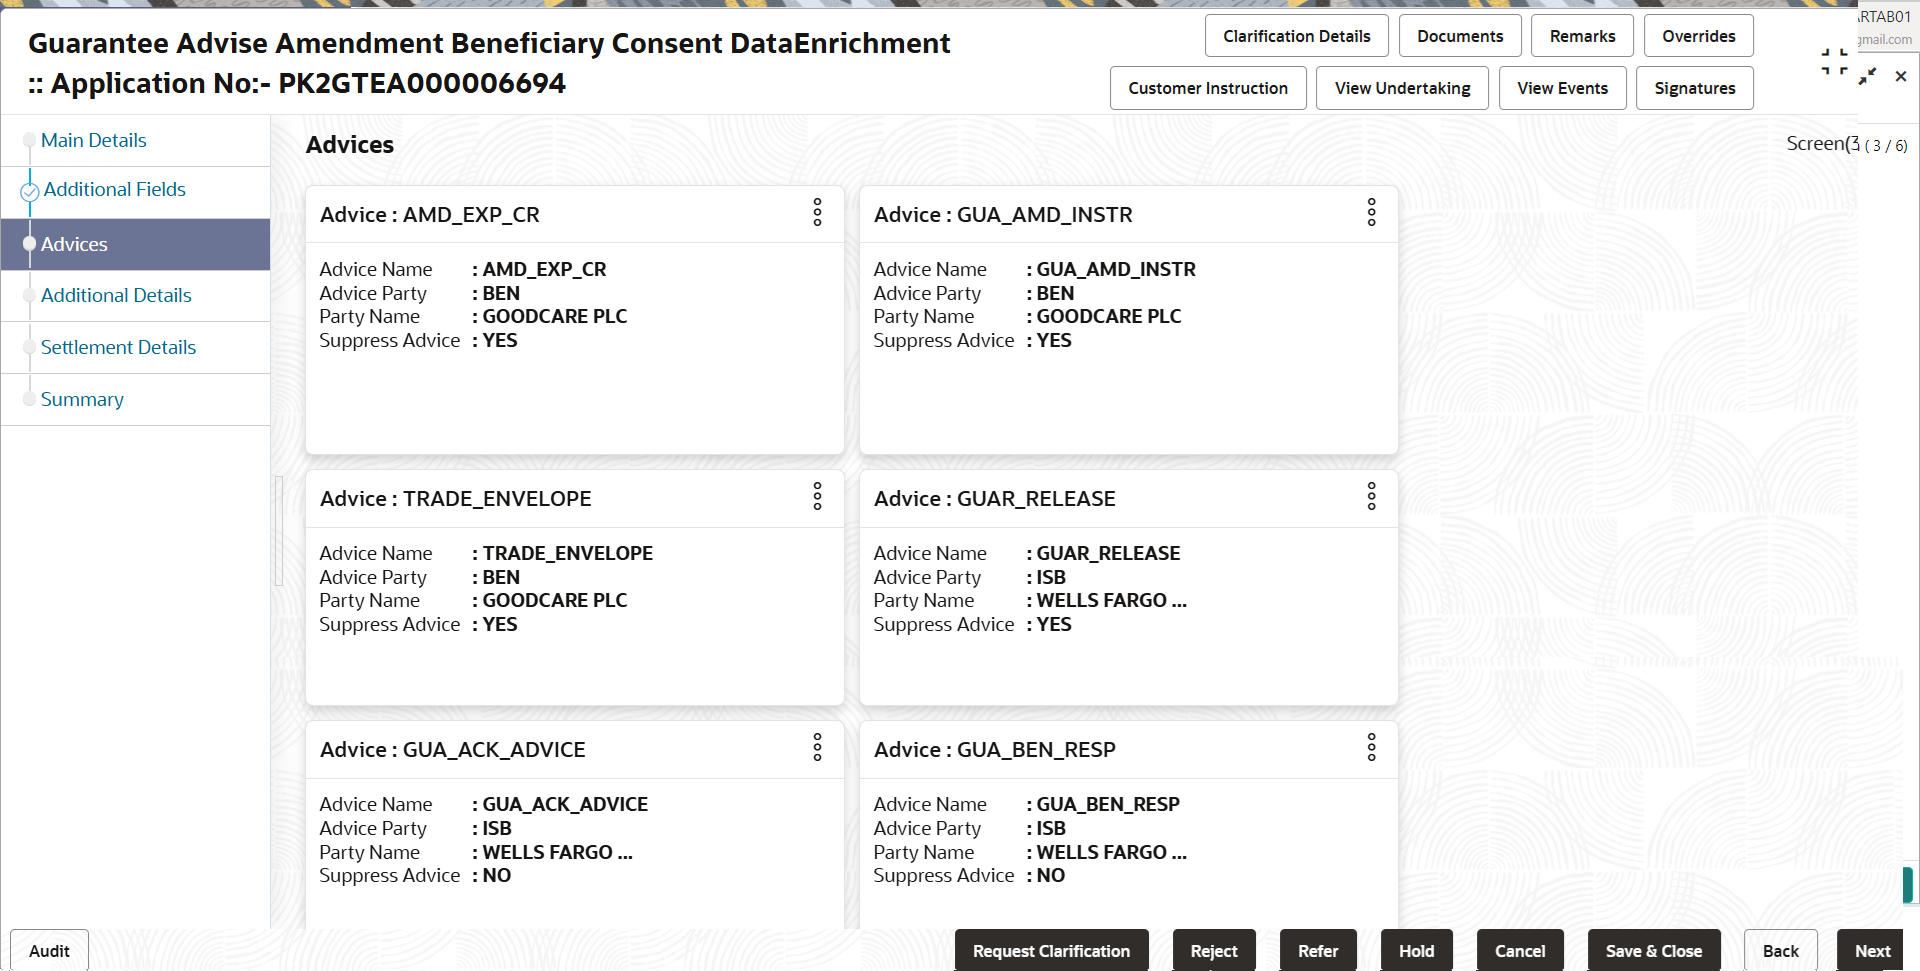Click the Audit button
This screenshot has width=1920, height=971.
click(49, 950)
